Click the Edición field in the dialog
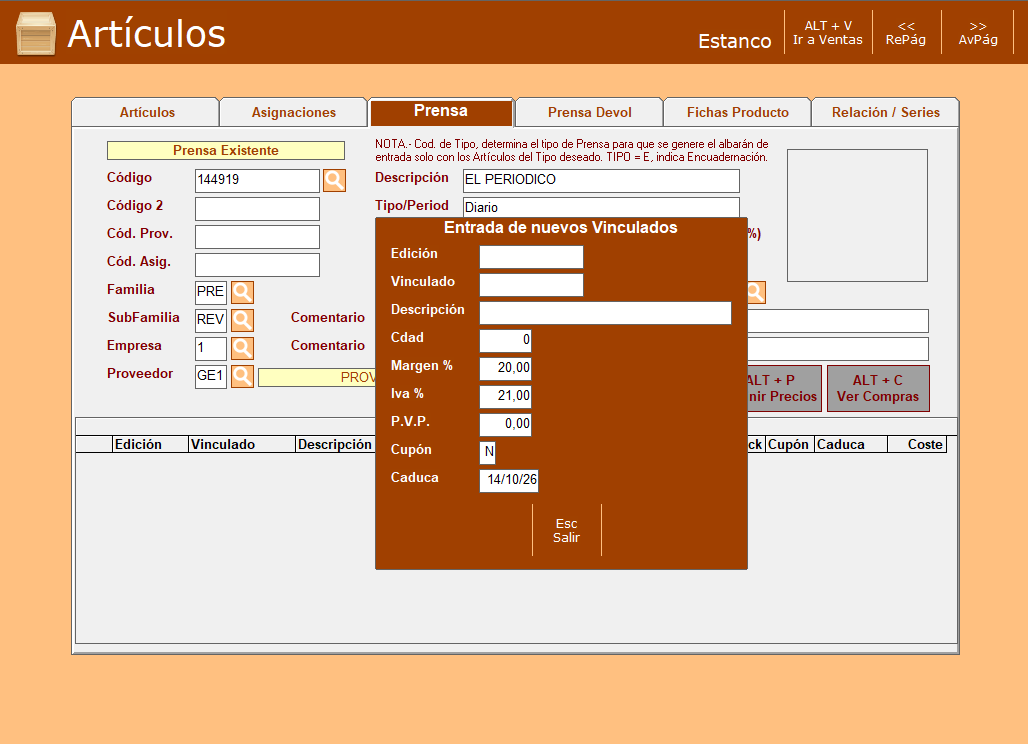The height and width of the screenshot is (744, 1028). (531, 257)
